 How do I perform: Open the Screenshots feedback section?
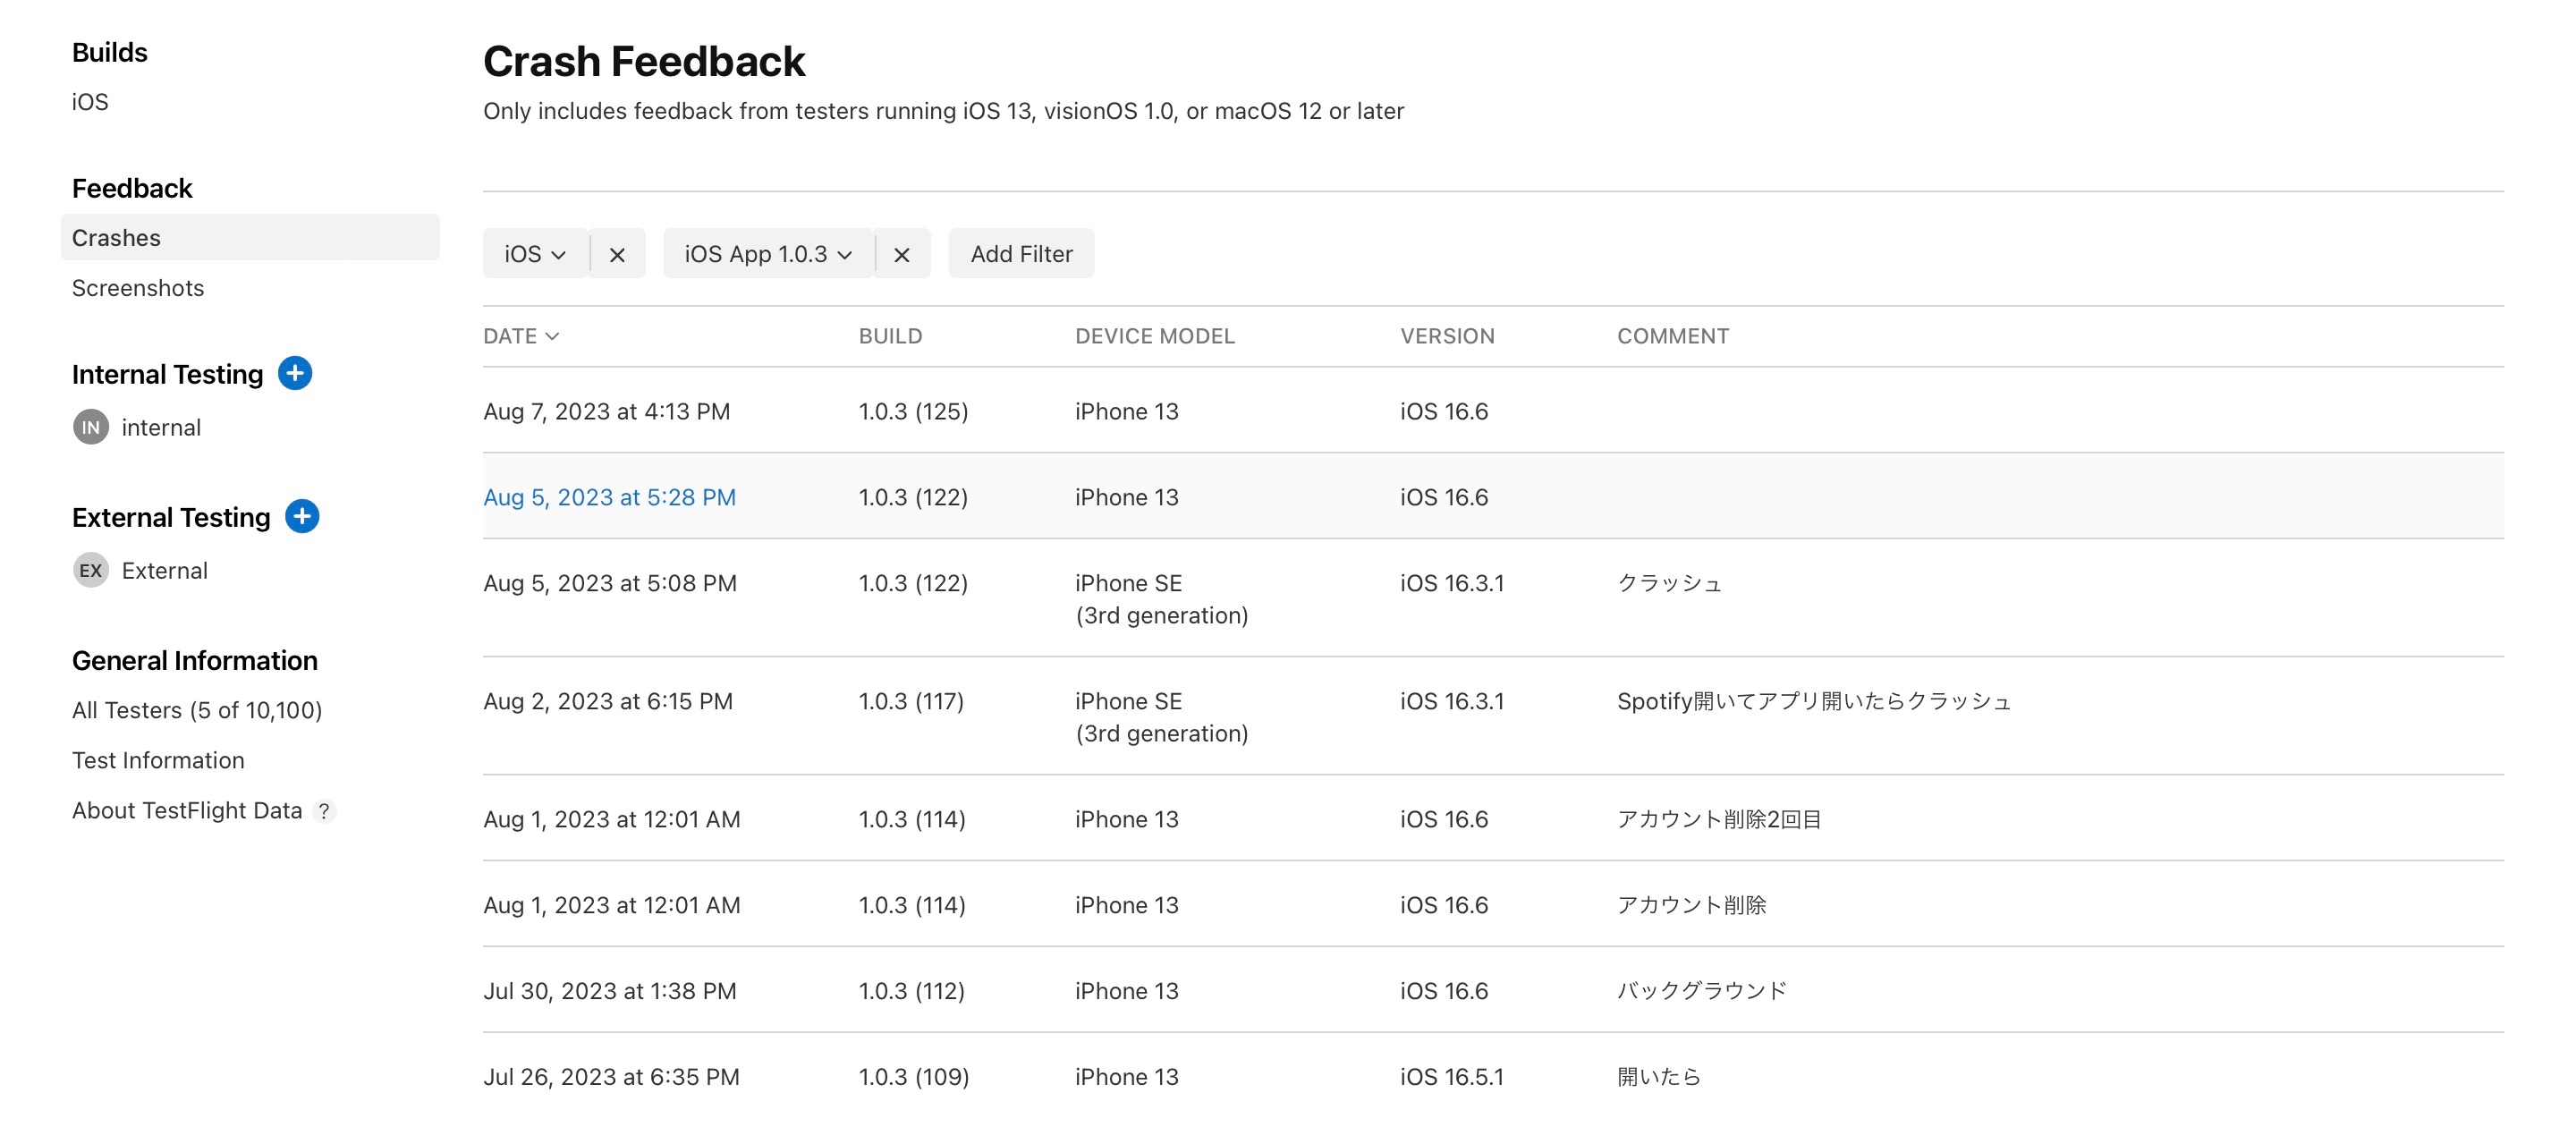point(138,288)
